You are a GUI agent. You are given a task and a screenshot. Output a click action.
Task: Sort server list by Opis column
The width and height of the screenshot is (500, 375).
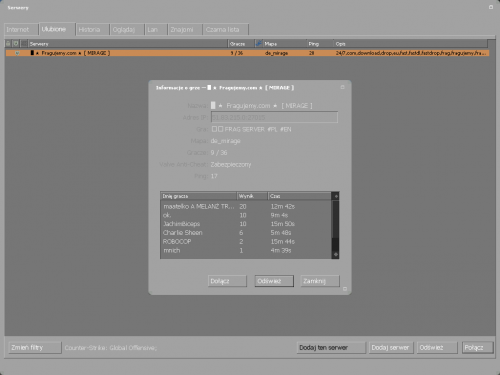coord(410,44)
